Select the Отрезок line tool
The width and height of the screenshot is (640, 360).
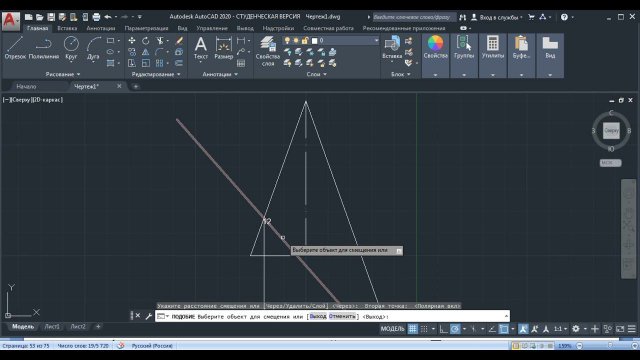15,48
